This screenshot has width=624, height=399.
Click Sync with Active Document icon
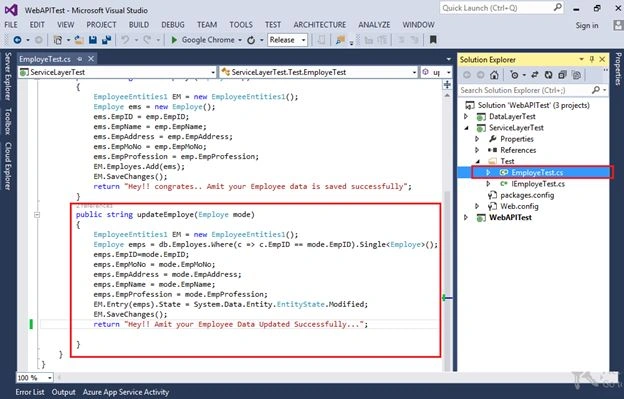click(x=534, y=75)
